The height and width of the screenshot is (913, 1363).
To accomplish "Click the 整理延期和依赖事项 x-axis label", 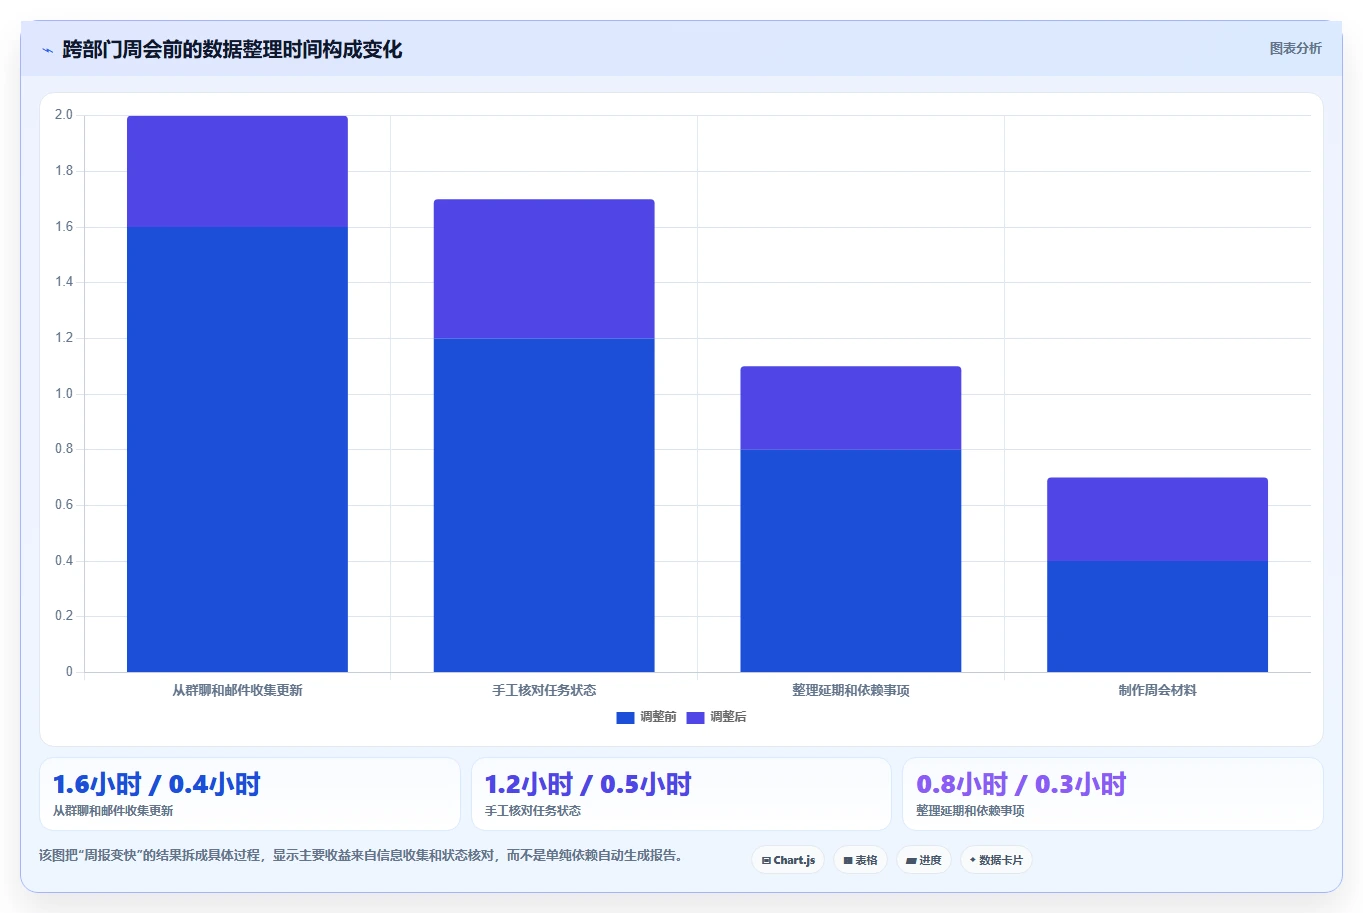I will (851, 690).
